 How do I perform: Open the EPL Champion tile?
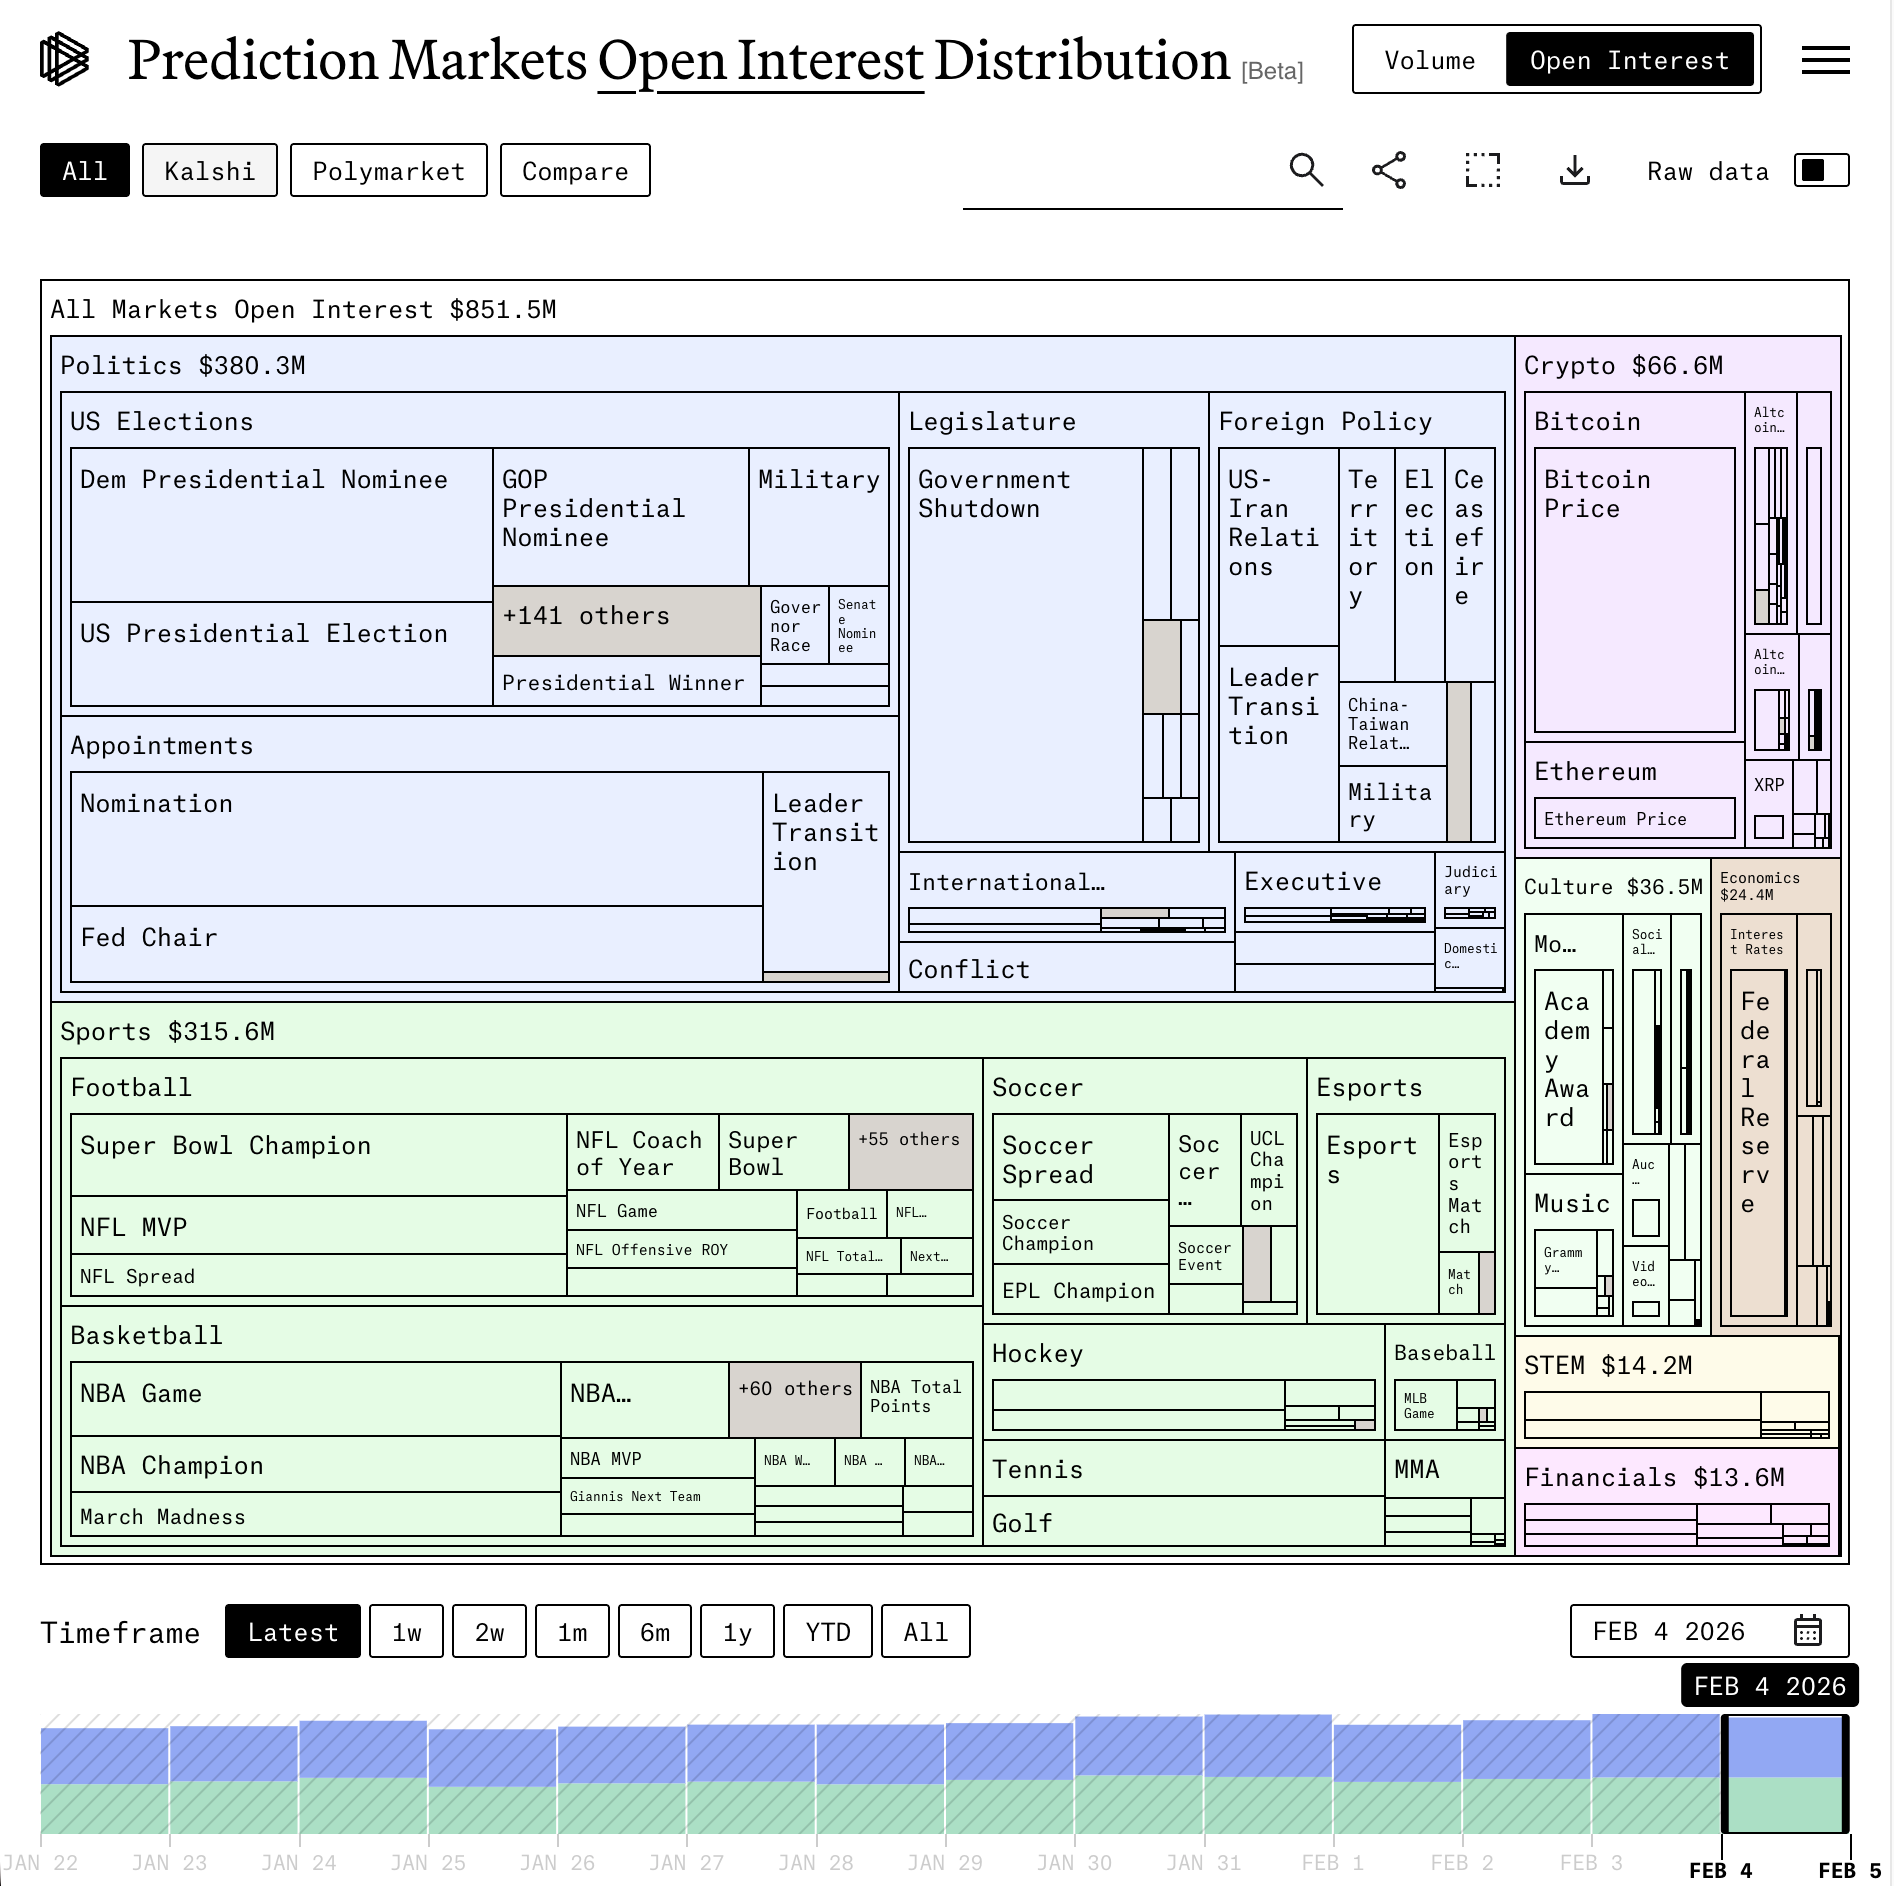pos(1081,1290)
